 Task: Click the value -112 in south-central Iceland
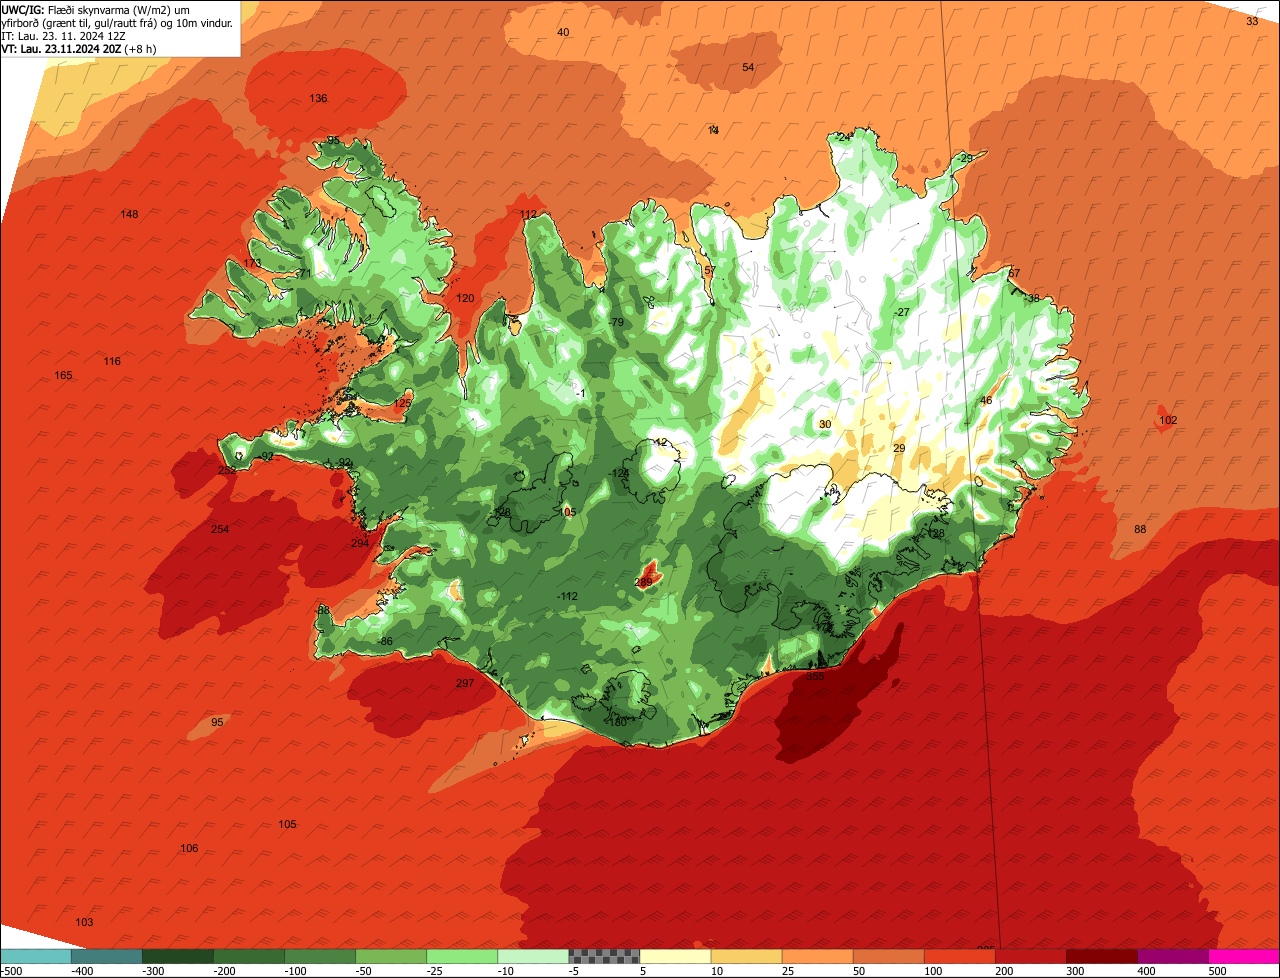click(x=567, y=596)
